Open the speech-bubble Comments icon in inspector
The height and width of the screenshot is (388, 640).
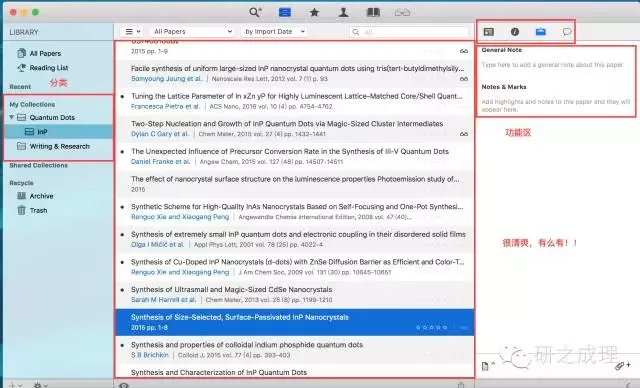click(x=567, y=31)
